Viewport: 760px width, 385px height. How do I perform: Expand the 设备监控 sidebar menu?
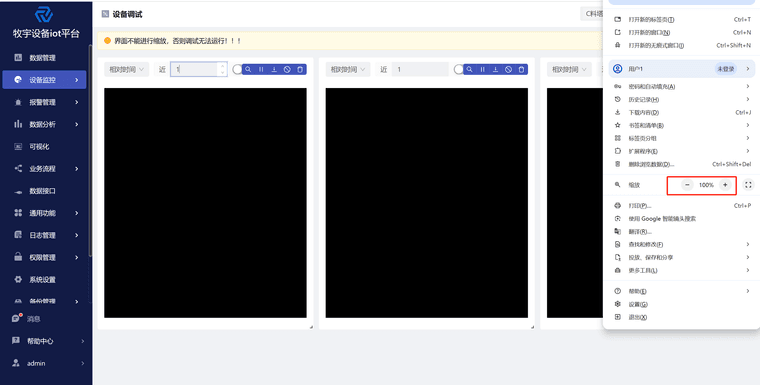pos(45,80)
